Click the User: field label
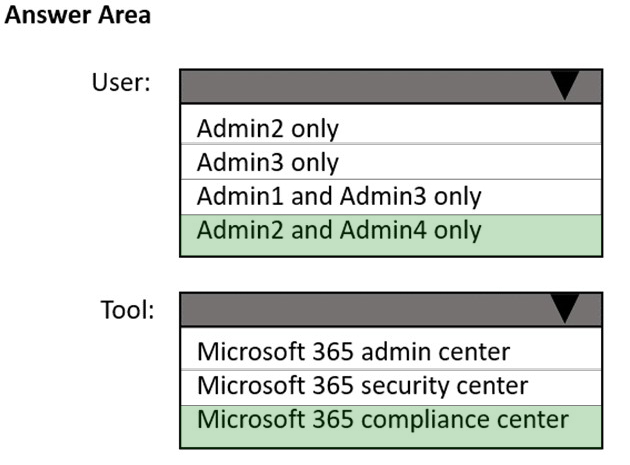630x465 pixels. point(121,83)
